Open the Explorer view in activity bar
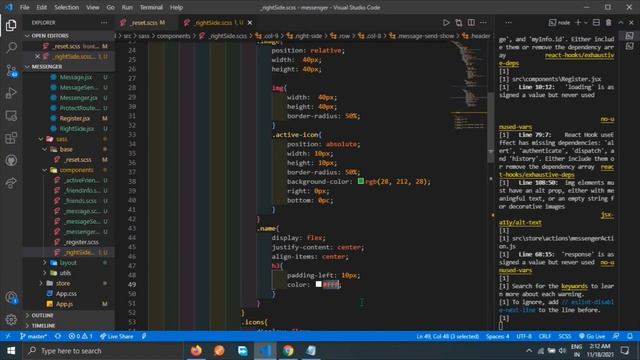Image resolution: width=640 pixels, height=360 pixels. 11,25
